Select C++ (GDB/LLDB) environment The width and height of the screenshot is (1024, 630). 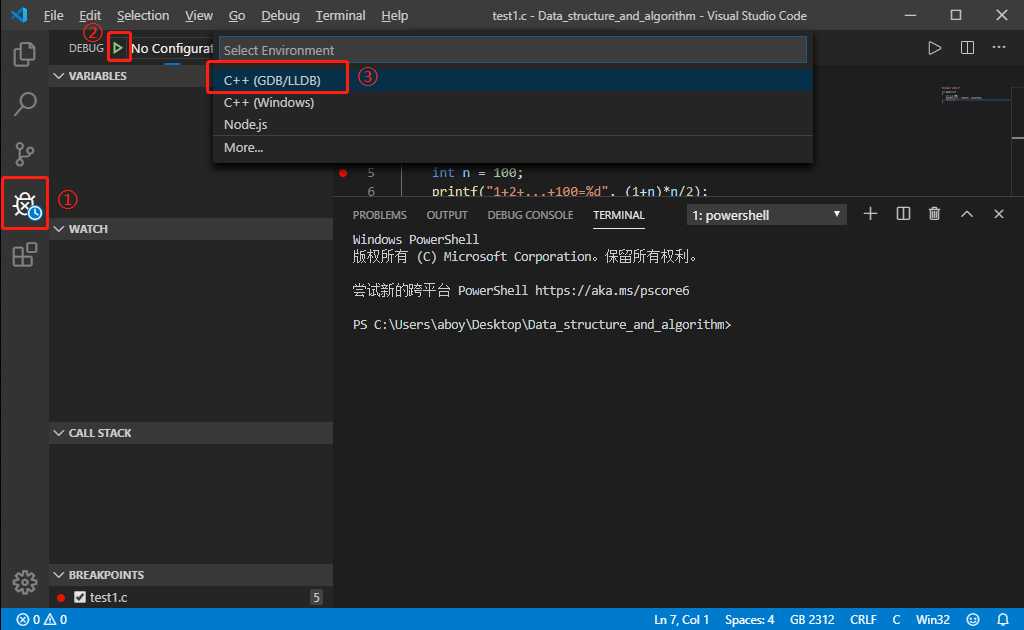point(513,80)
